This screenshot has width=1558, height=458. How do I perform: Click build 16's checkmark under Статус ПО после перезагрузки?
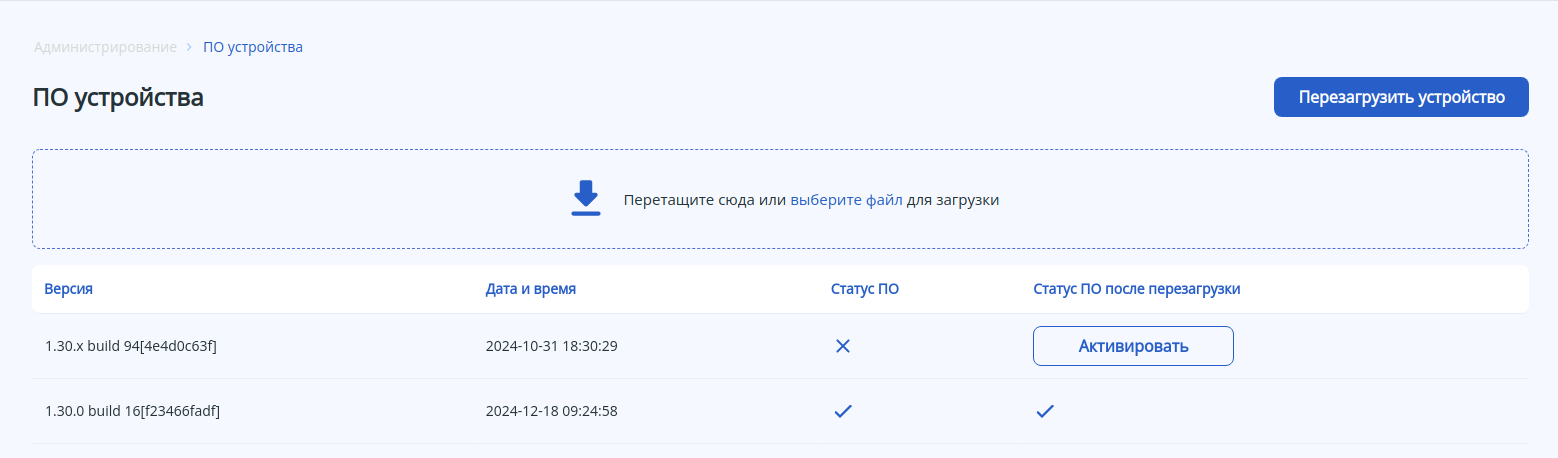pyautogui.click(x=1045, y=411)
